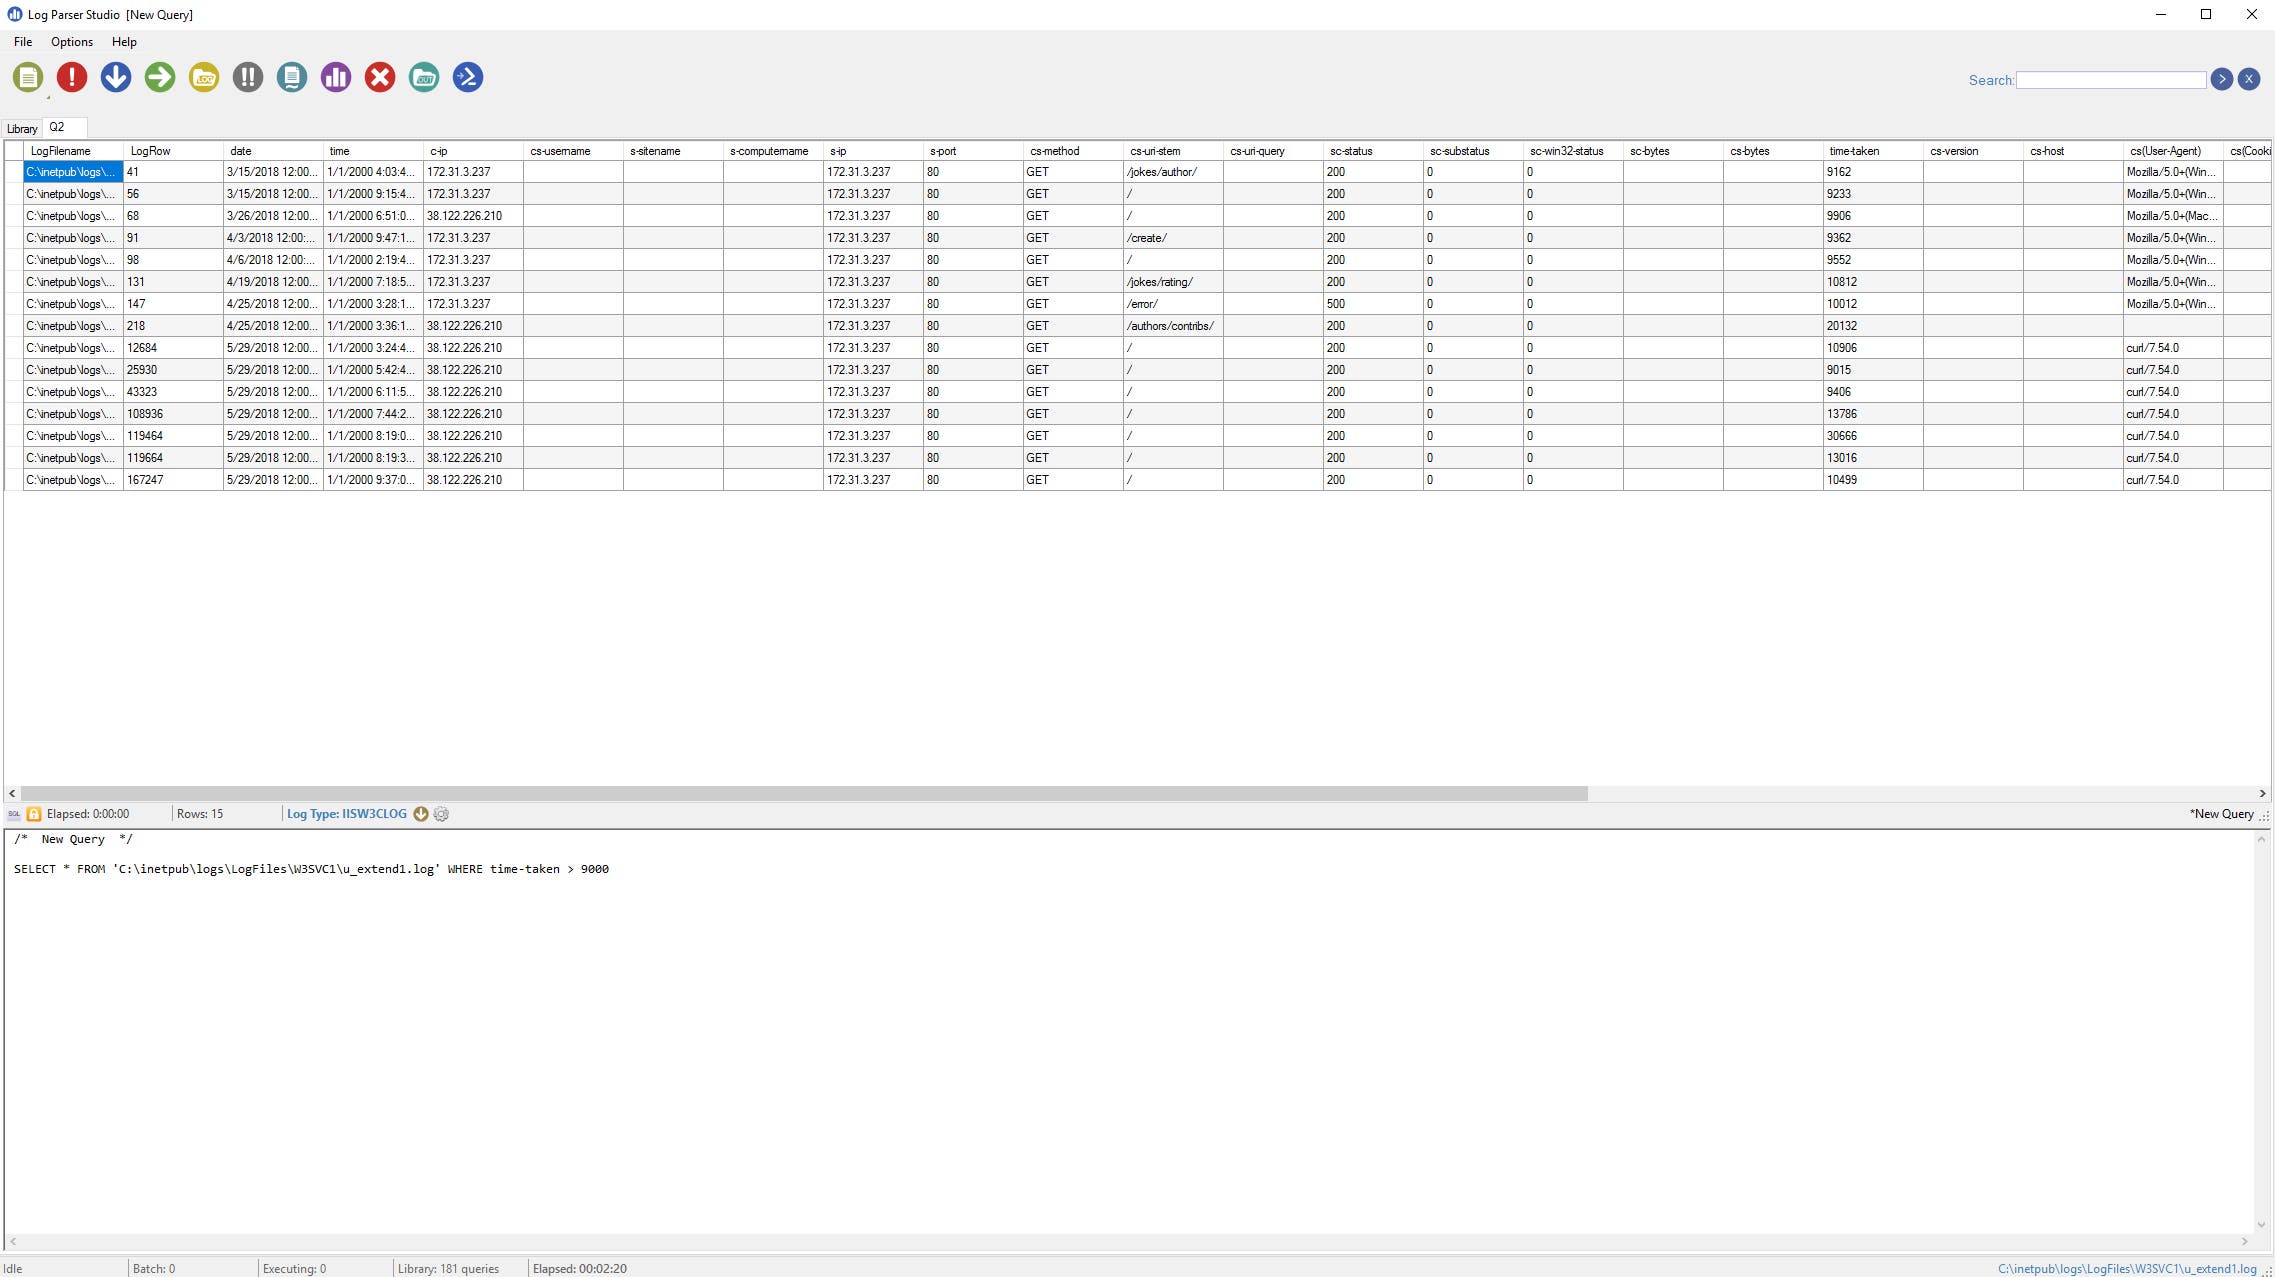Click the SQL toggle in the status bar
2275x1277 pixels.
coord(13,814)
